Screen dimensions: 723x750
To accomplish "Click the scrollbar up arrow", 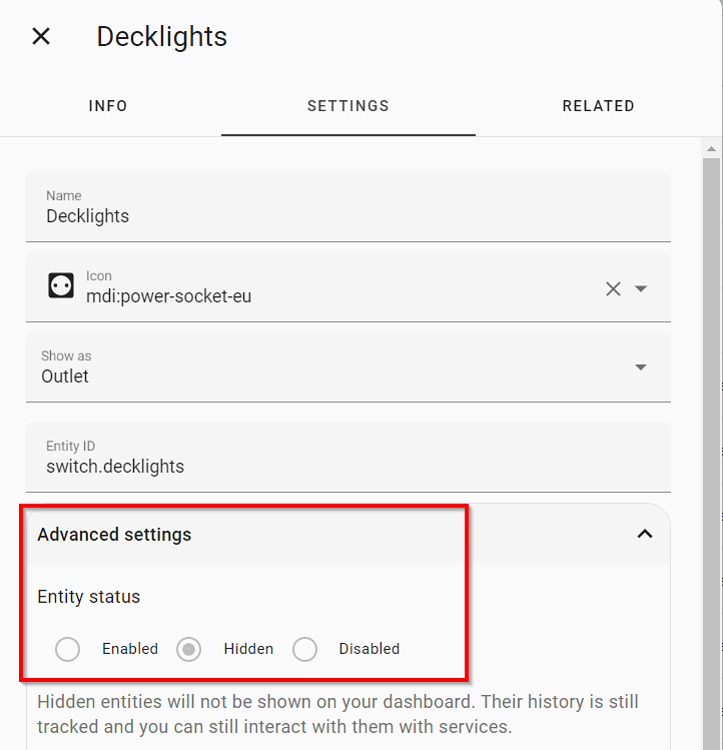I will tap(711, 149).
